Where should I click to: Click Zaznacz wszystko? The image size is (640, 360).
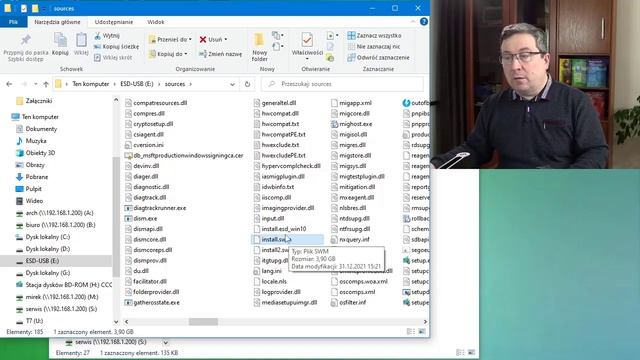[x=374, y=36]
